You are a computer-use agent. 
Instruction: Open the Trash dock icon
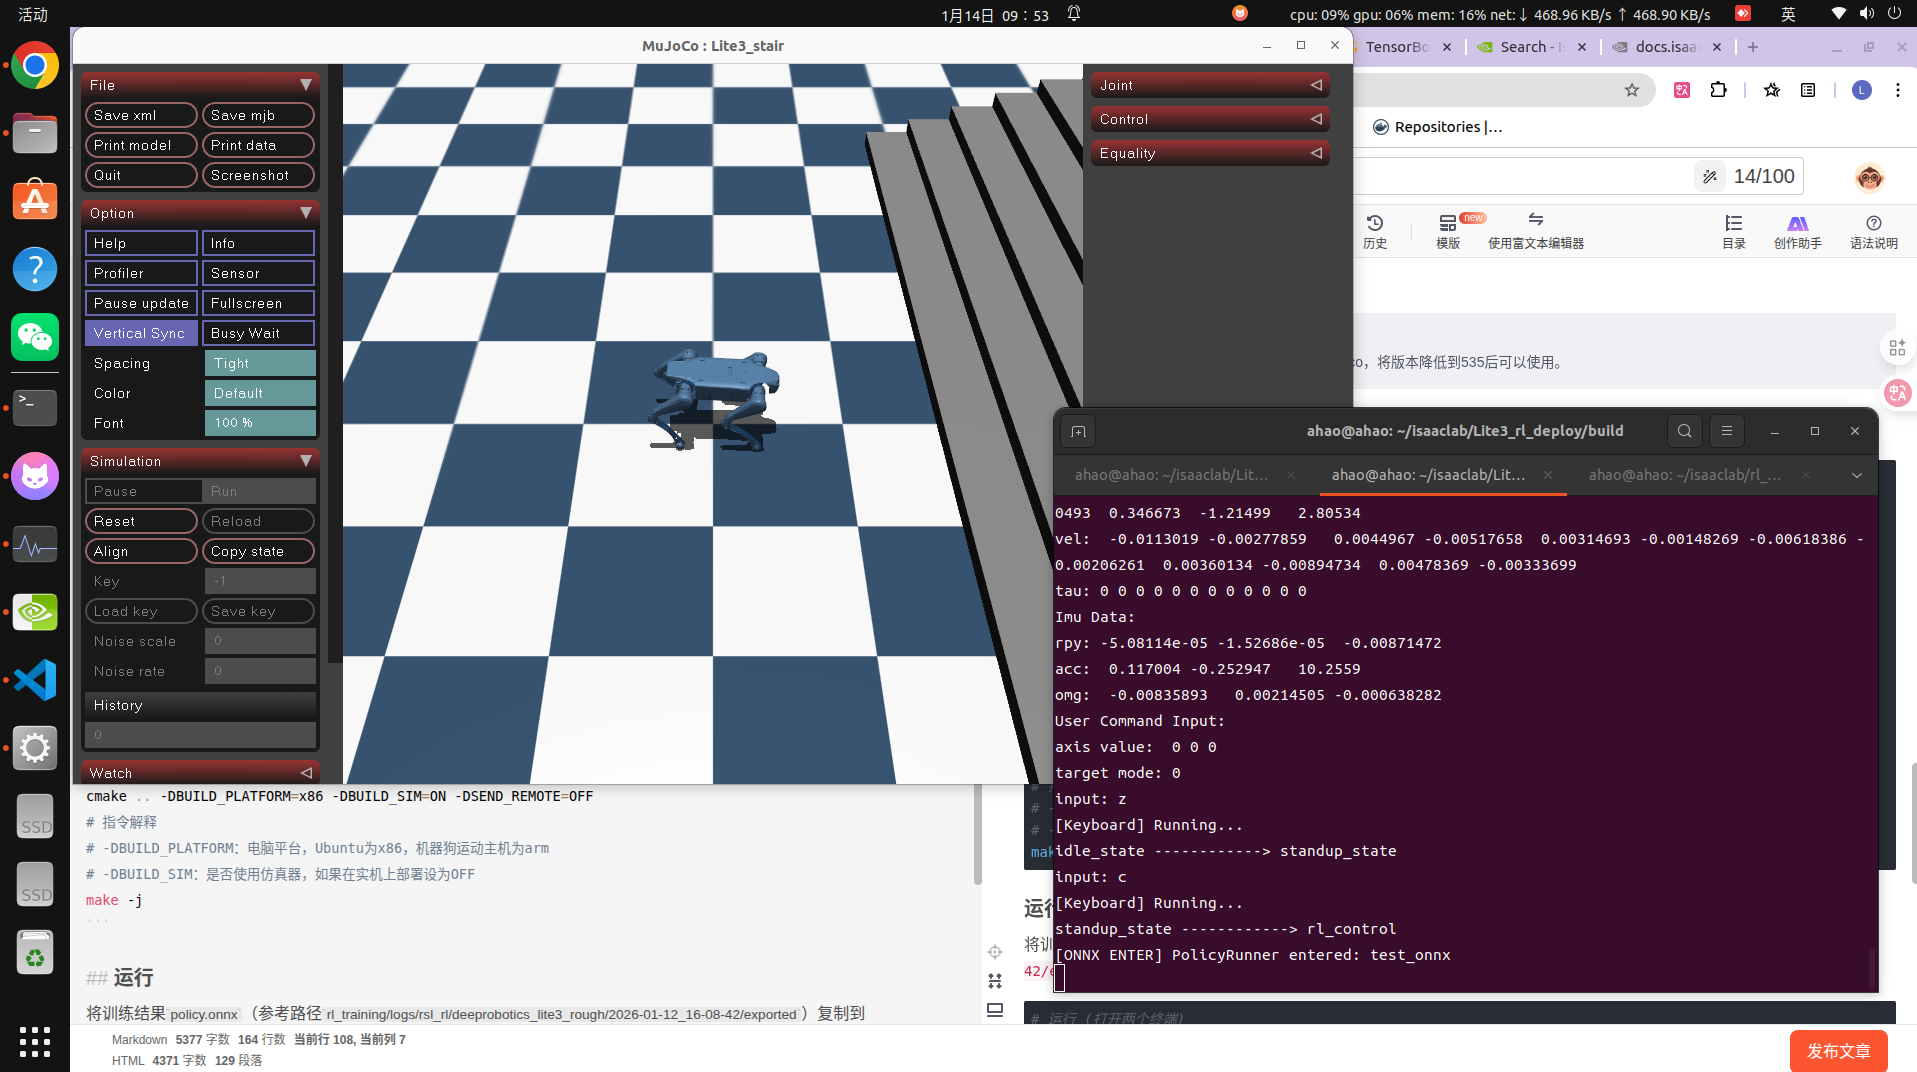(35, 953)
